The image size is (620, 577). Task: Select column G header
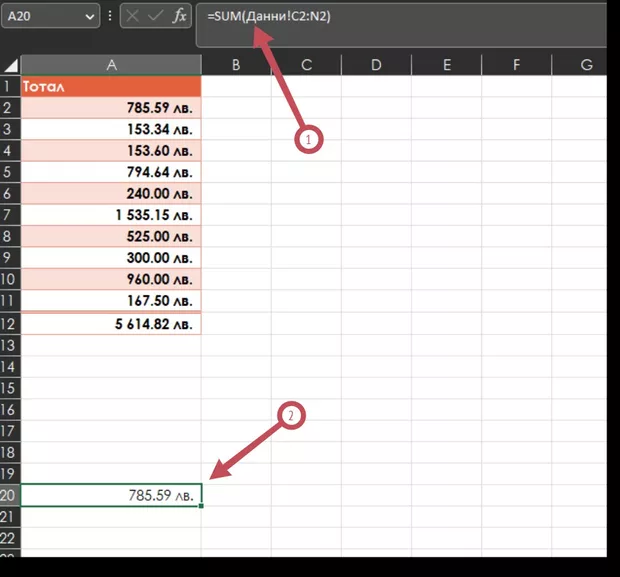[580, 65]
